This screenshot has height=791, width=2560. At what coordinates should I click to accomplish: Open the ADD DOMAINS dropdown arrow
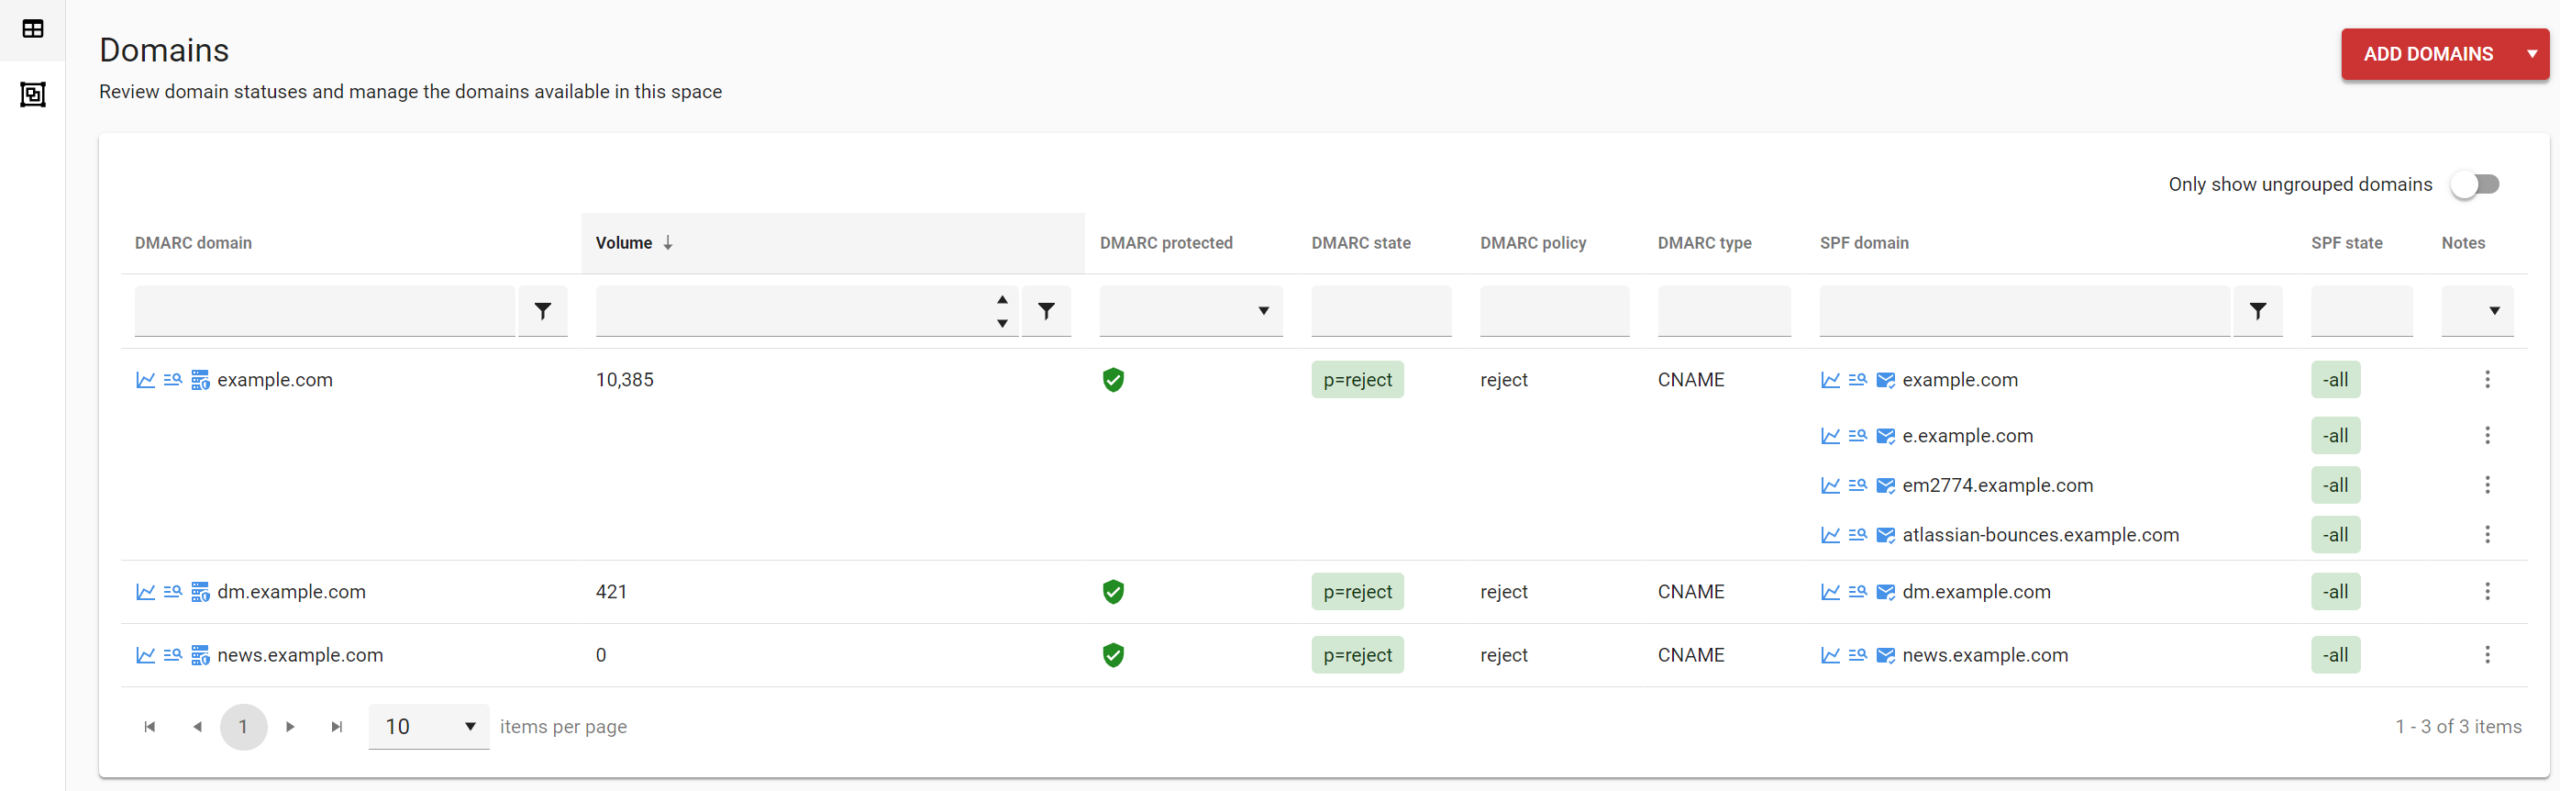point(2531,54)
